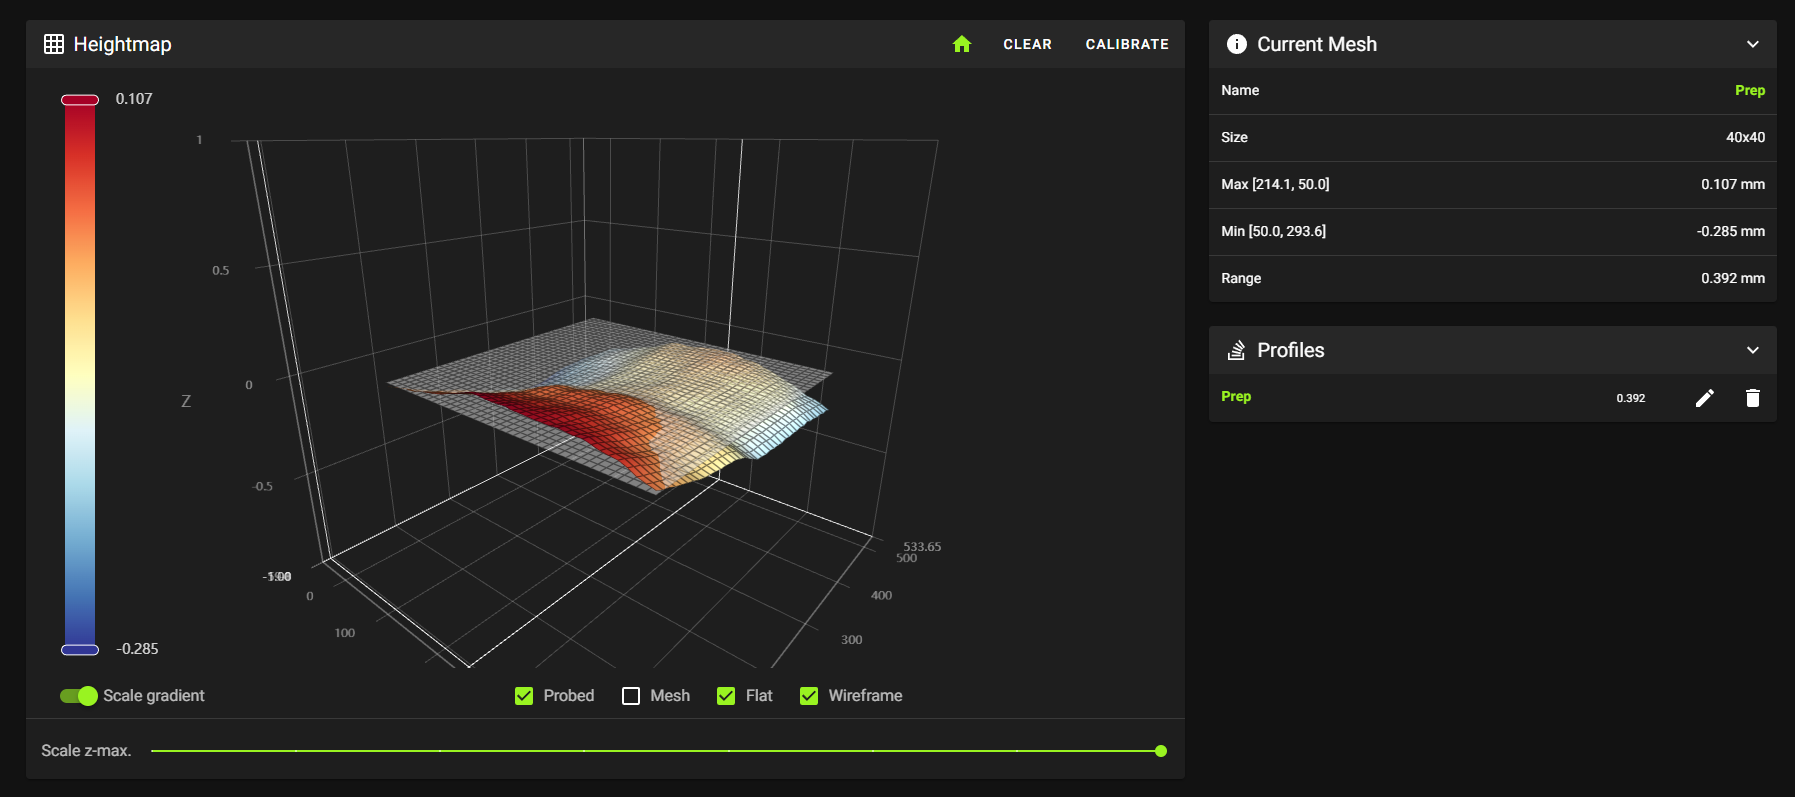Click the pencil edit icon for Prep profile
The width and height of the screenshot is (1795, 797).
point(1705,398)
